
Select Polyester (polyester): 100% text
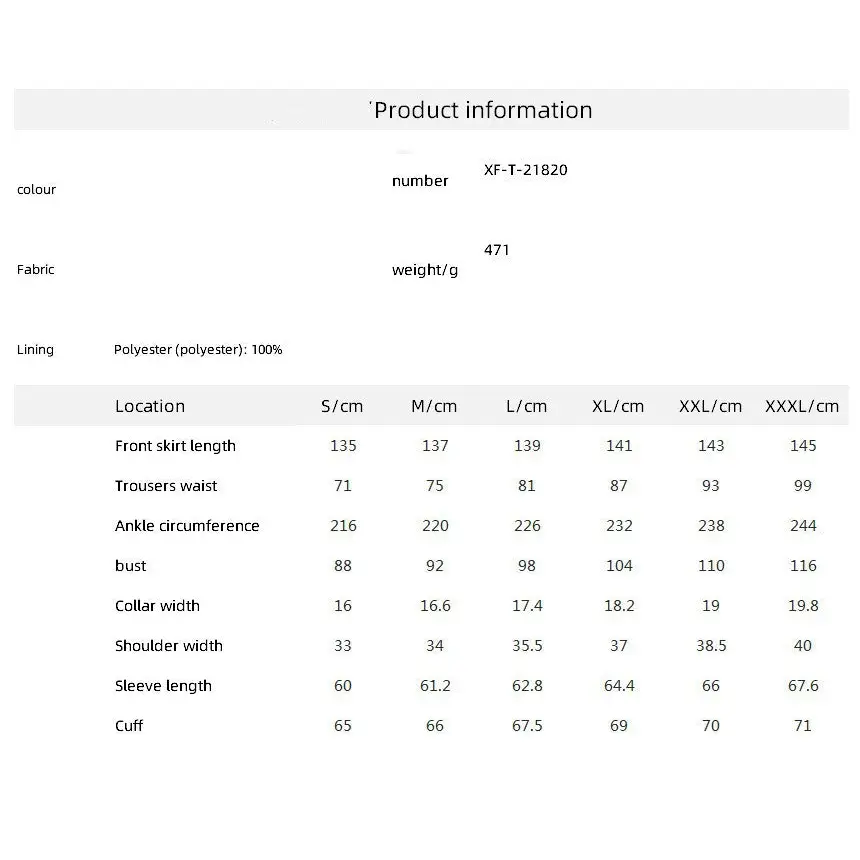pos(198,349)
